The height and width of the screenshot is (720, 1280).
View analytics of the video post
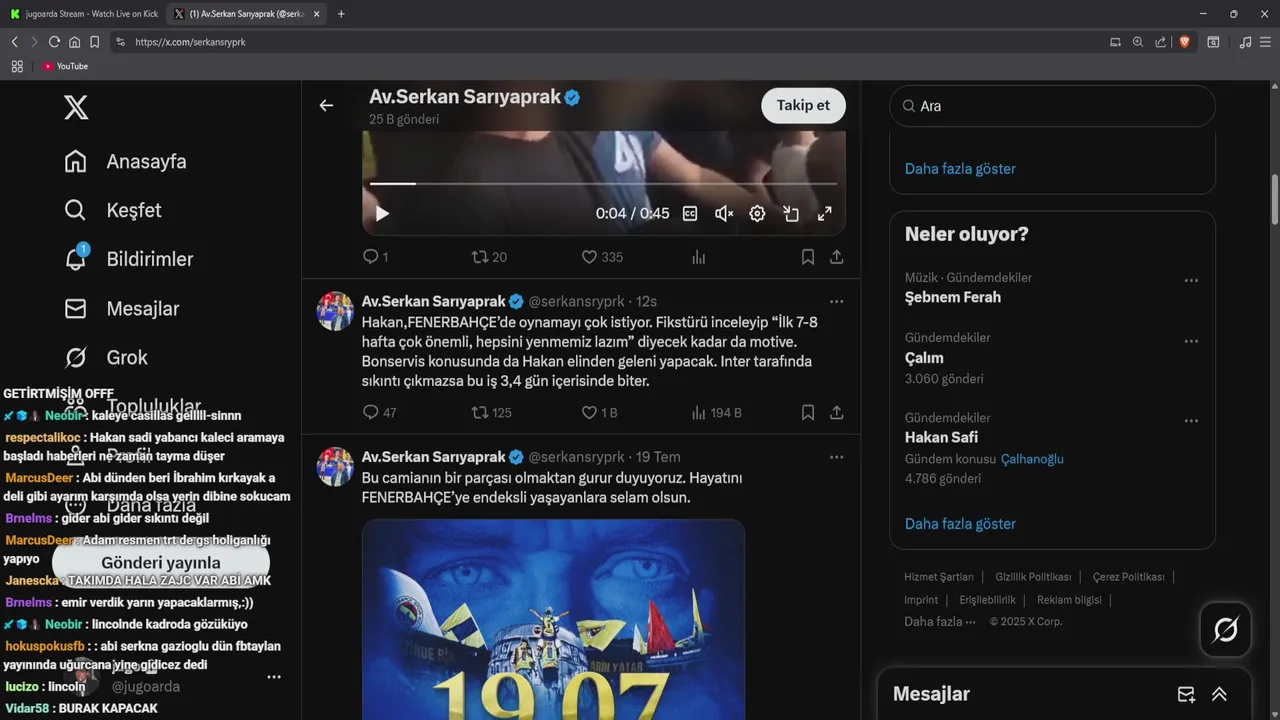(x=699, y=257)
